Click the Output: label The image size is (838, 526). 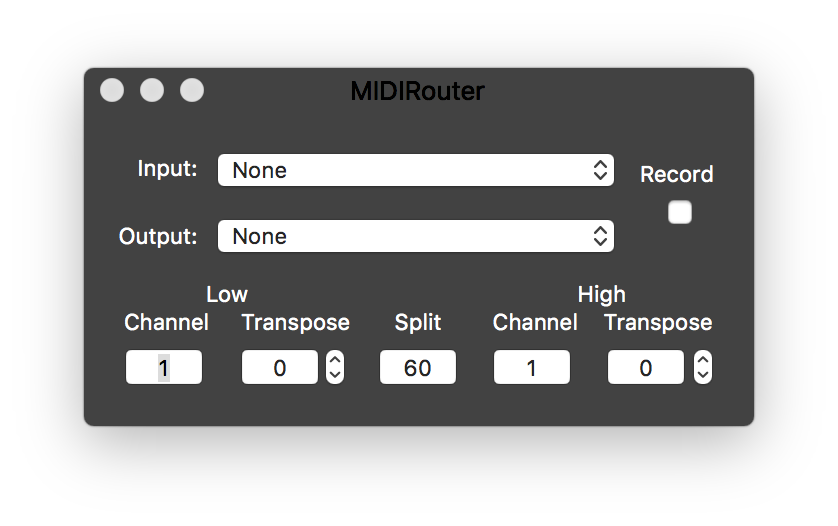(158, 236)
